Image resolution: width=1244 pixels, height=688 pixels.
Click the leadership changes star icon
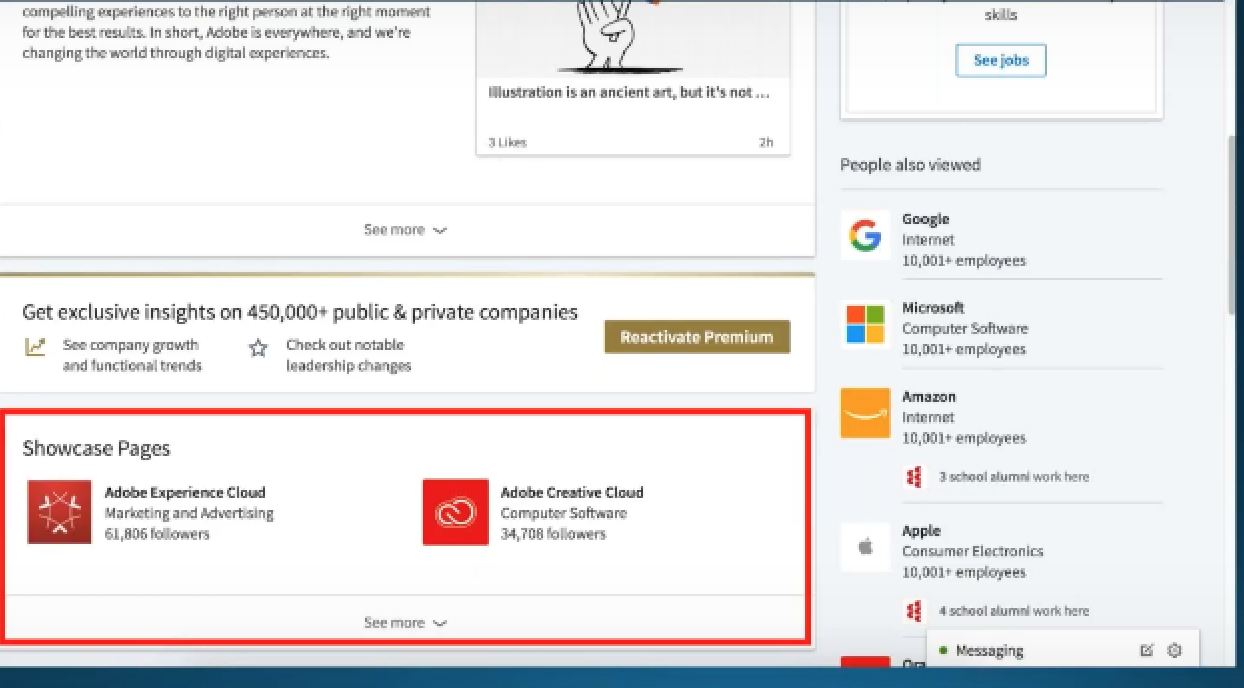(258, 348)
